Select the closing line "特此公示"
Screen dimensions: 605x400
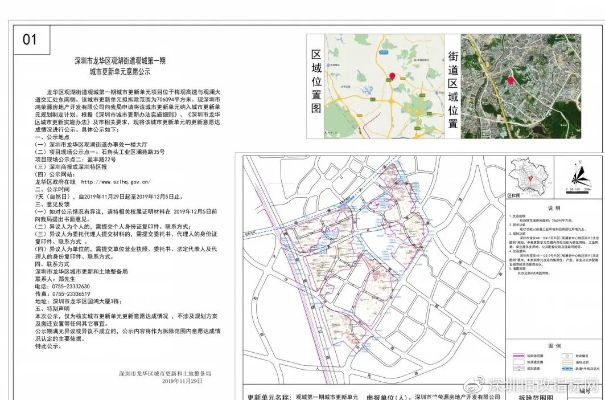(48, 346)
